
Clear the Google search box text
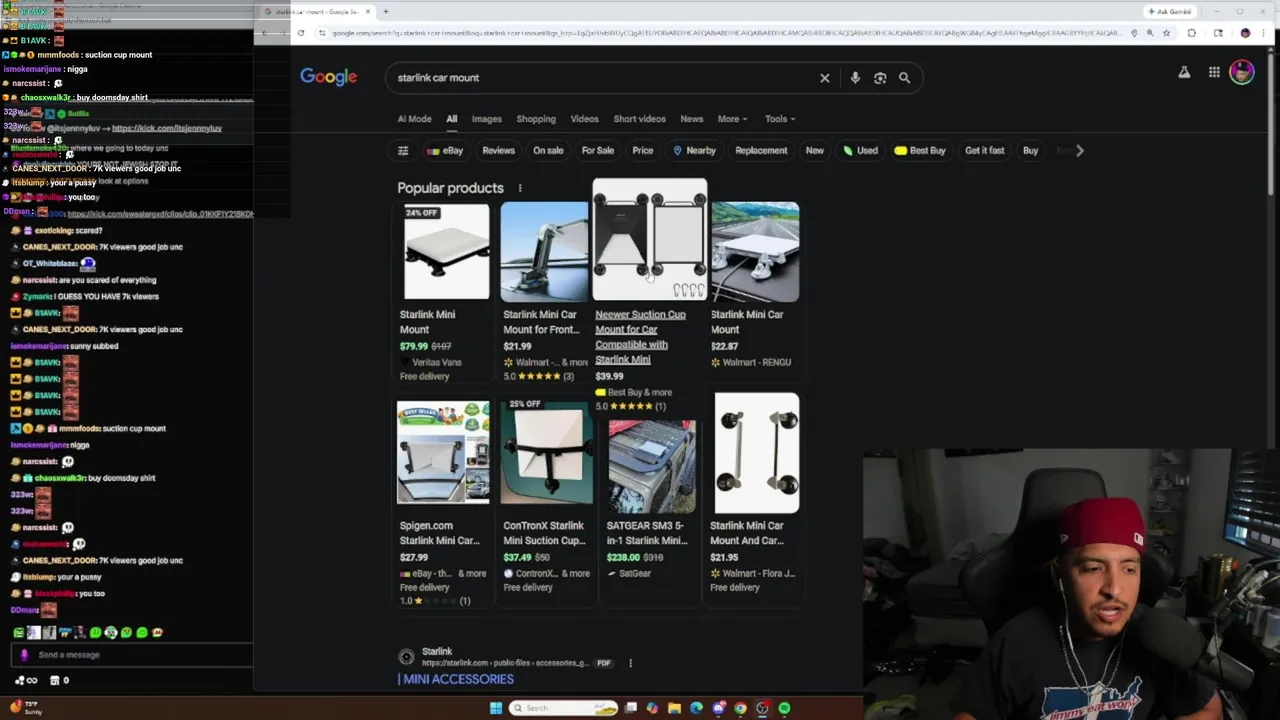tap(824, 78)
